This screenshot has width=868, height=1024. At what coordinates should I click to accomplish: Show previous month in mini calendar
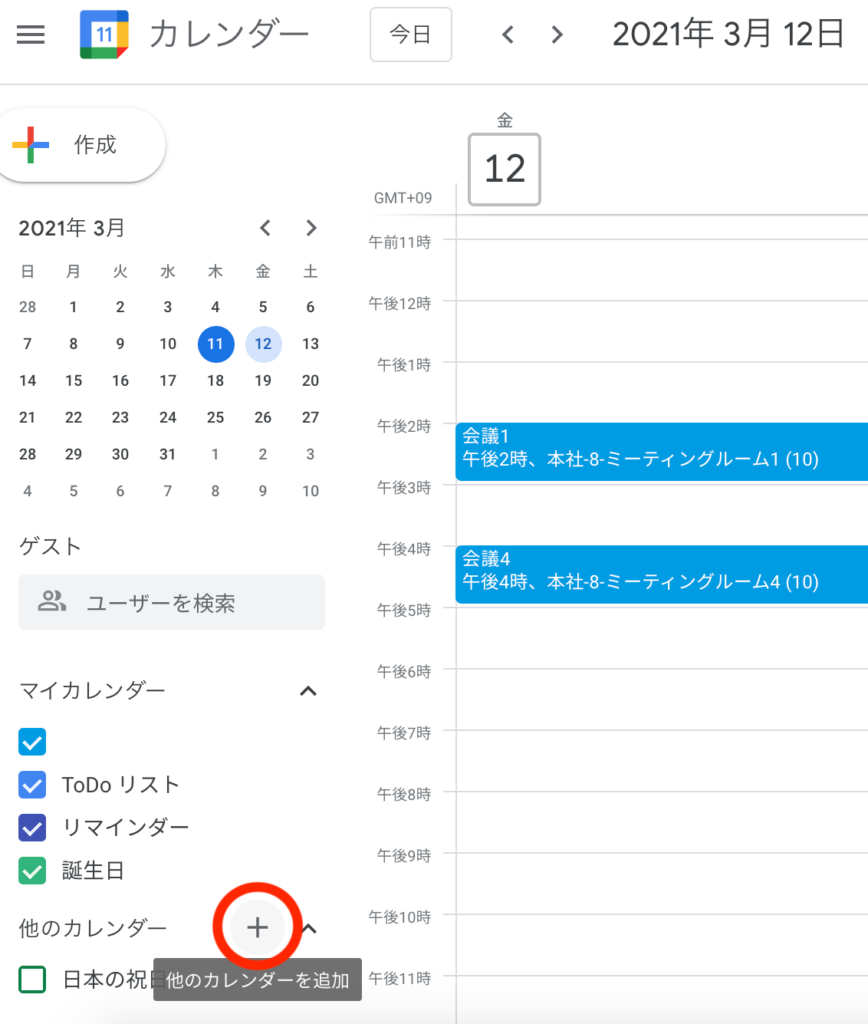tap(265, 228)
